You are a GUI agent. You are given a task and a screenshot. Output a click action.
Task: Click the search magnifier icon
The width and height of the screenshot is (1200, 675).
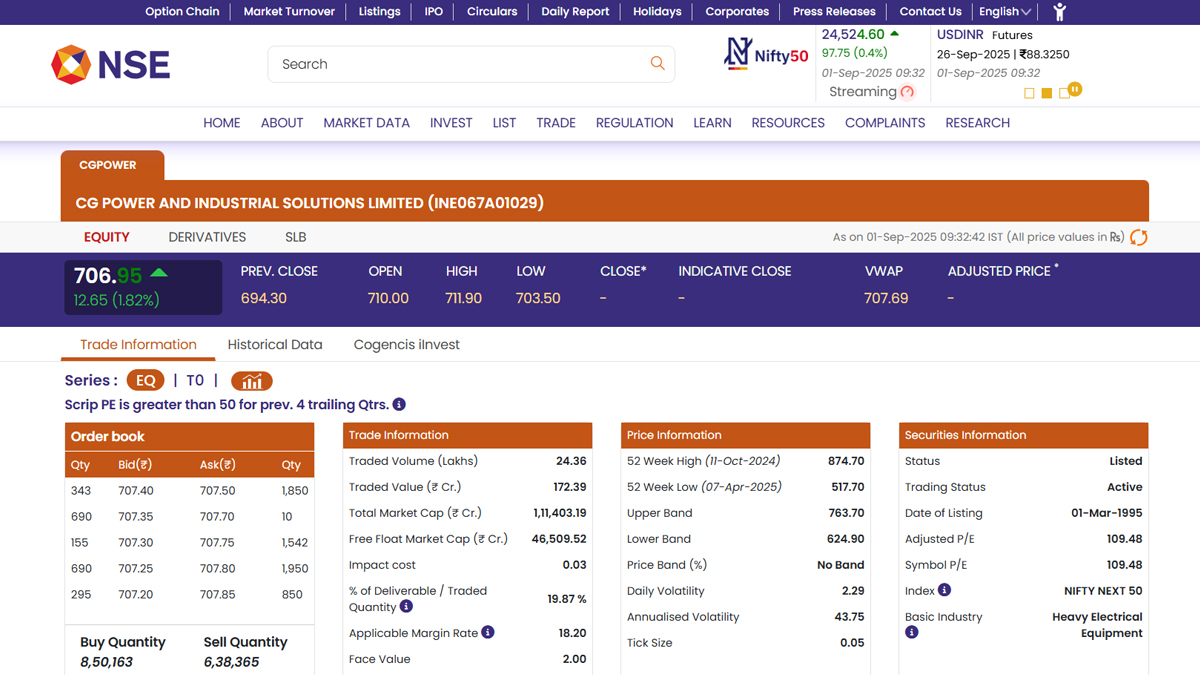[x=657, y=64]
